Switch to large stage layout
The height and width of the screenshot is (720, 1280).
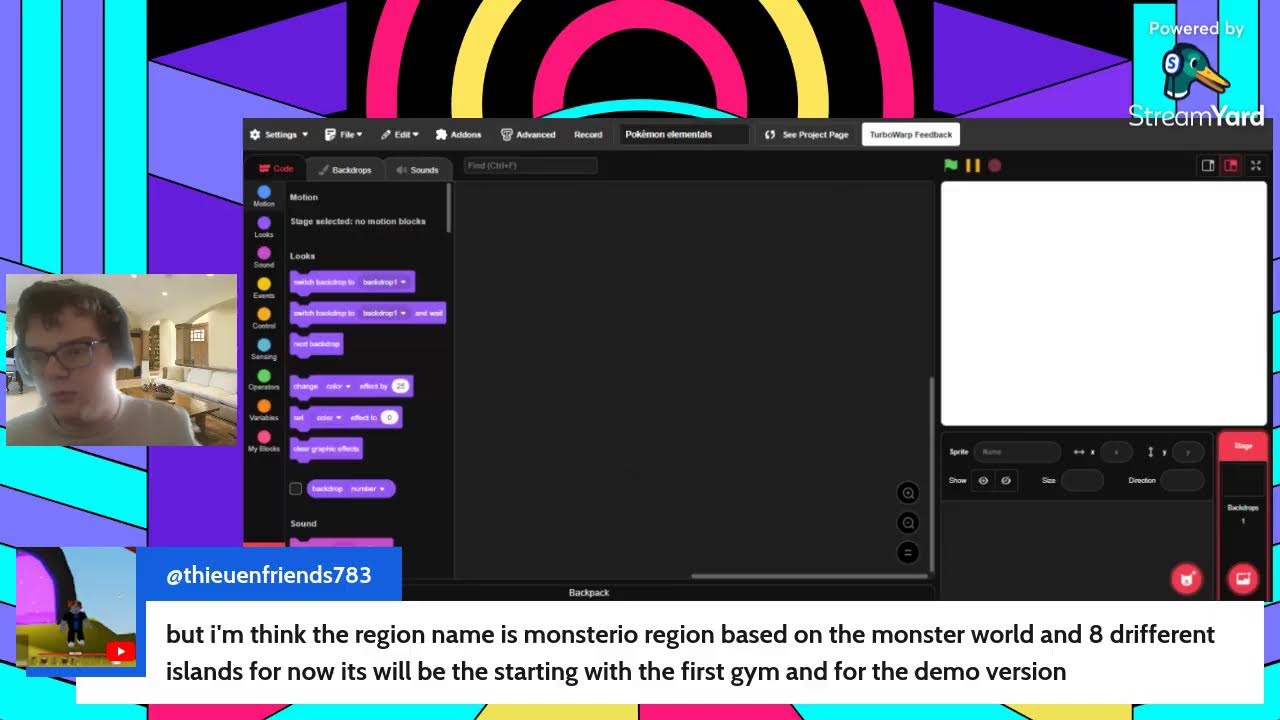[1231, 166]
